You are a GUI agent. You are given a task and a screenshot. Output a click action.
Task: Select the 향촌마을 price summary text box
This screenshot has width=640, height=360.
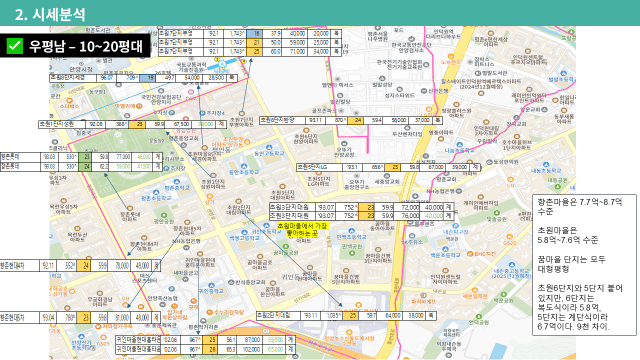pyautogui.click(x=584, y=265)
